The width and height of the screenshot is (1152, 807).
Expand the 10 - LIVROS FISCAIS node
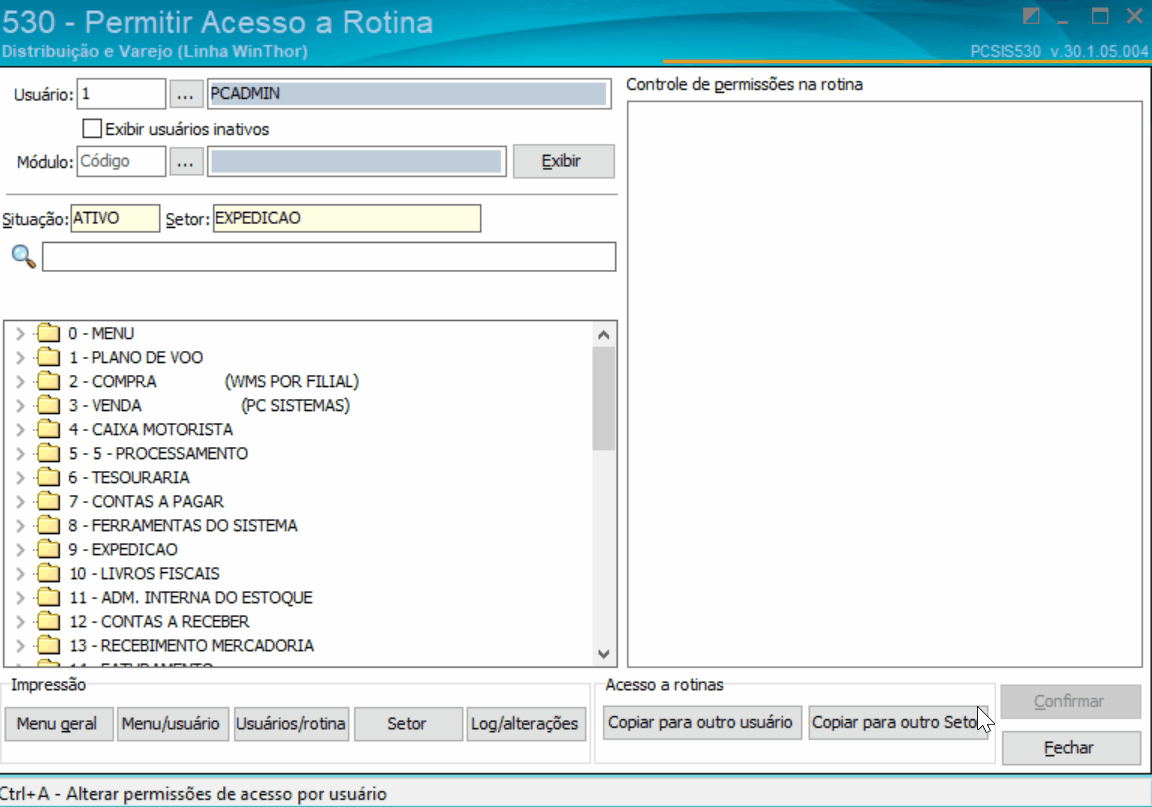pyautogui.click(x=21, y=574)
